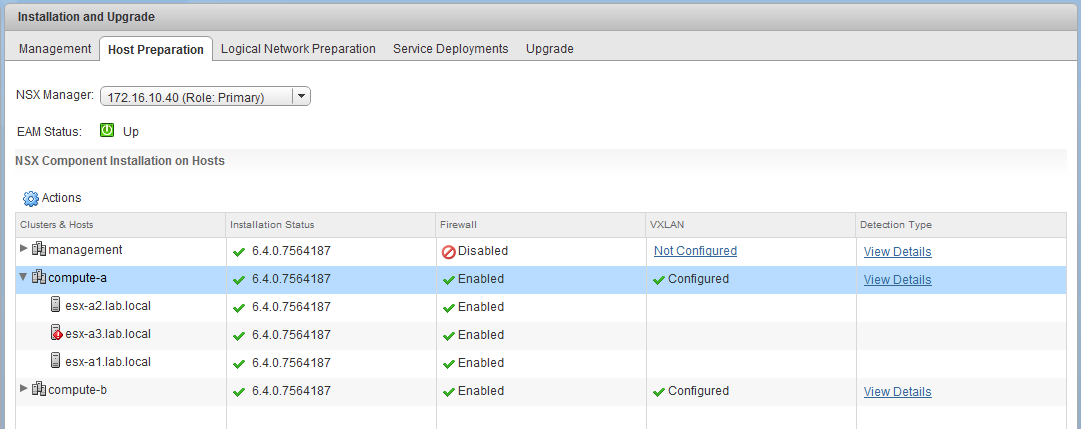Expand the management cluster tree node
The width and height of the screenshot is (1081, 429).
click(24, 249)
